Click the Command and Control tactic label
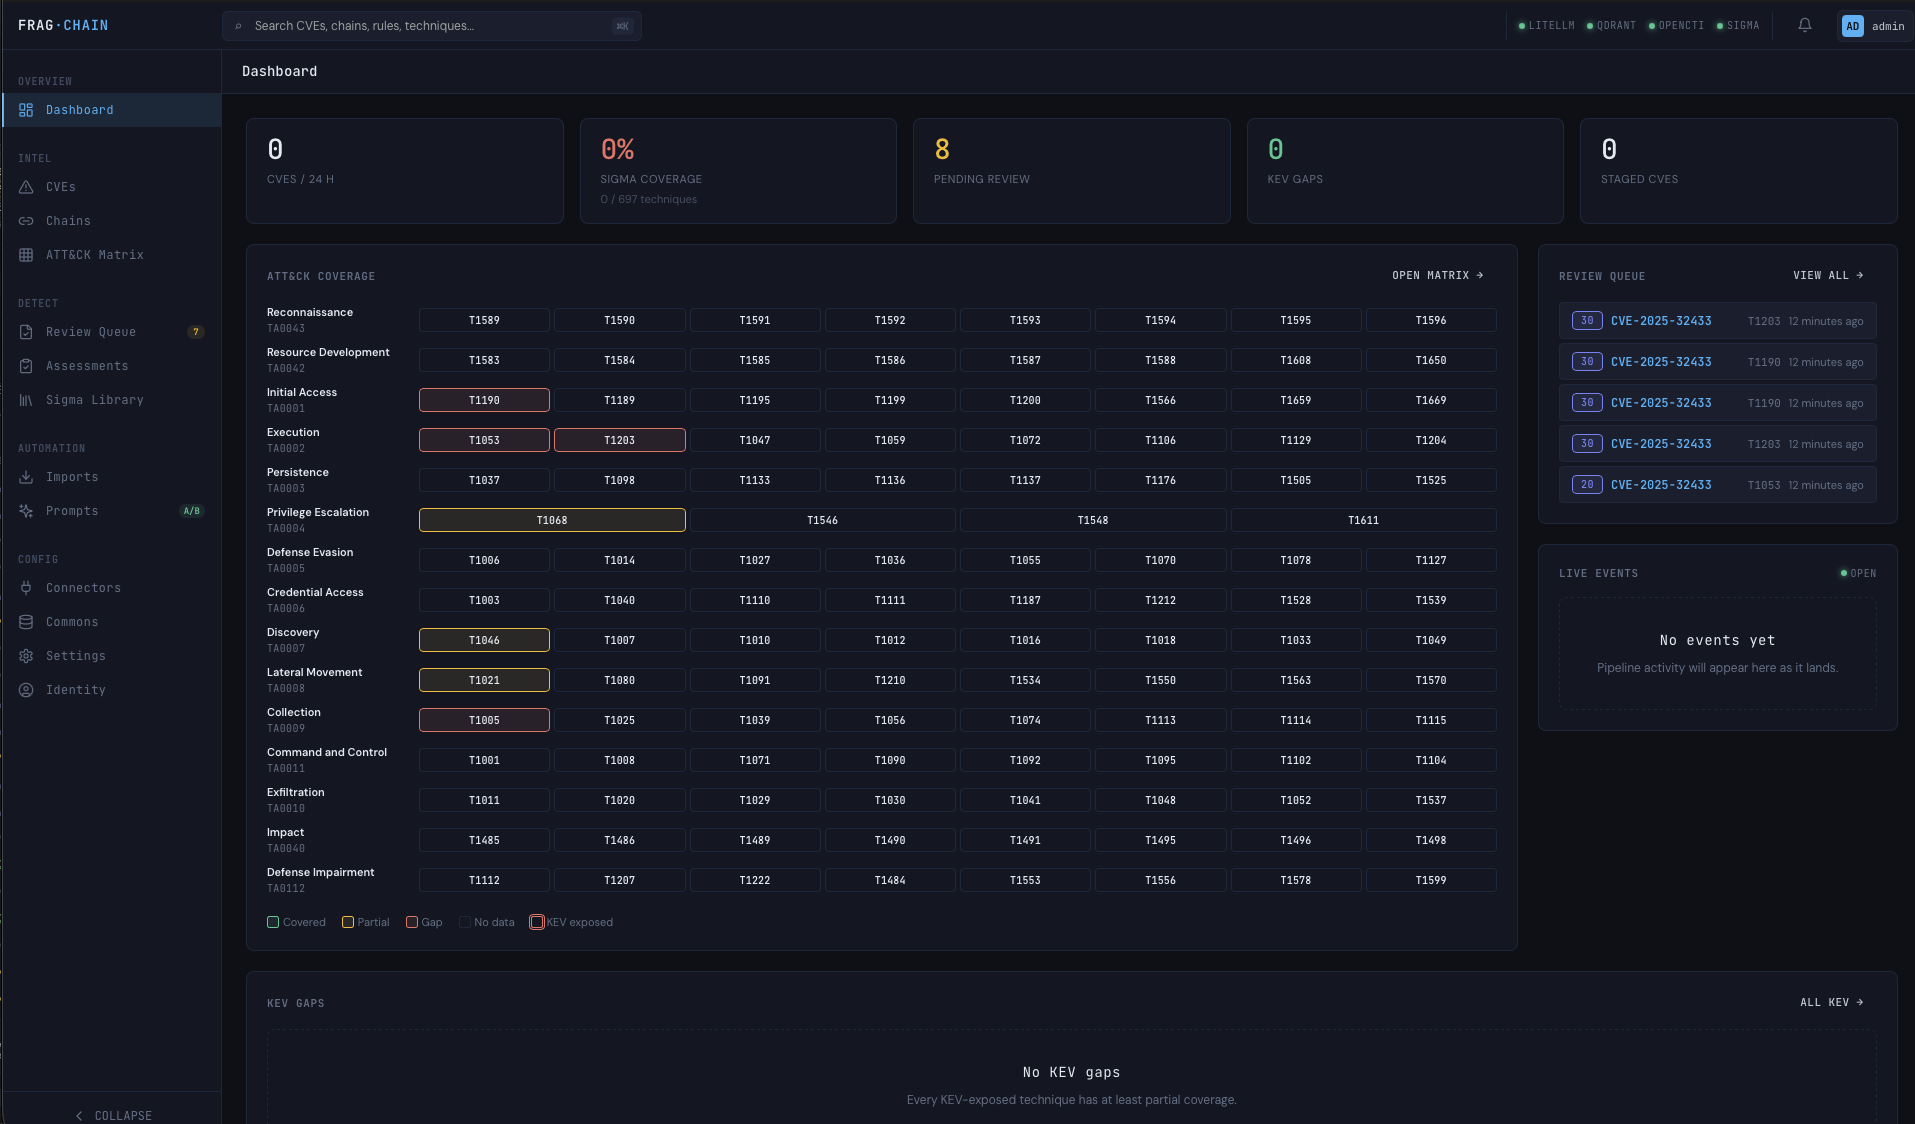The height and width of the screenshot is (1124, 1915). pos(327,753)
